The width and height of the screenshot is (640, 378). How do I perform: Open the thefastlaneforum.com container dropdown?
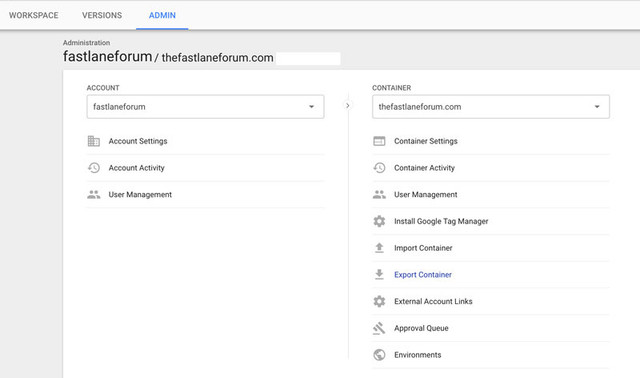491,107
